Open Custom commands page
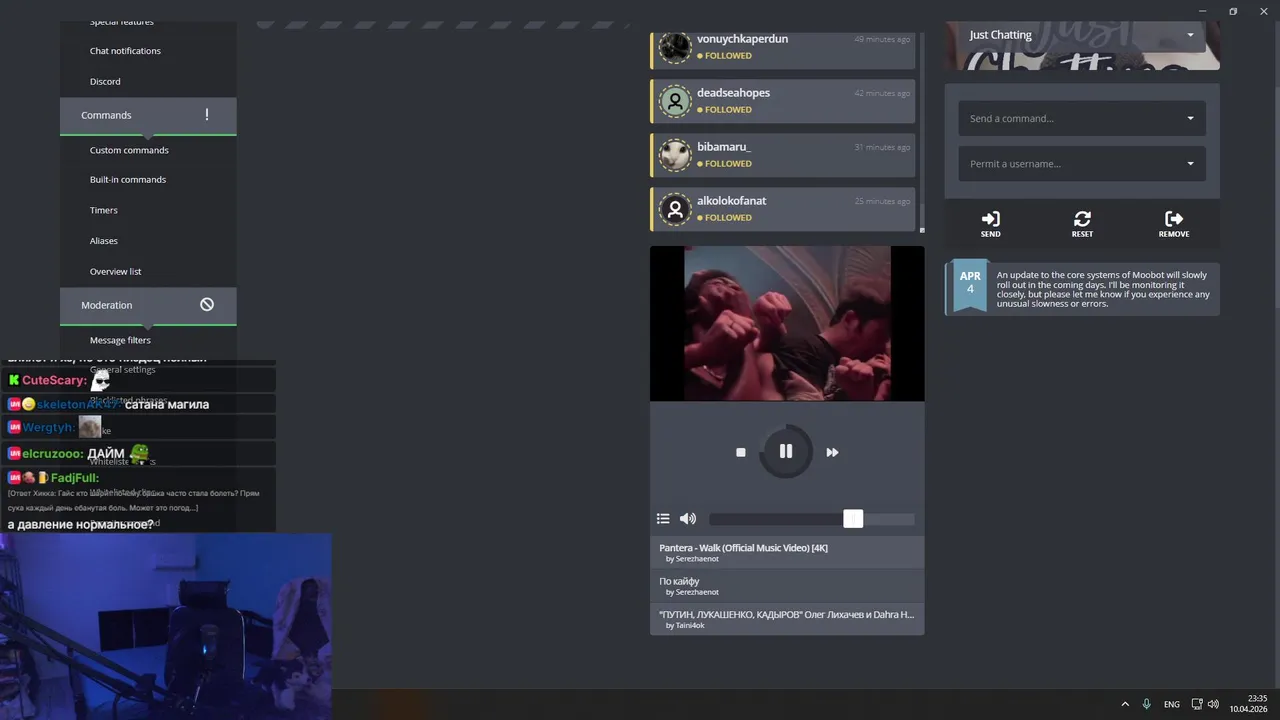Image resolution: width=1280 pixels, height=720 pixels. coord(129,150)
